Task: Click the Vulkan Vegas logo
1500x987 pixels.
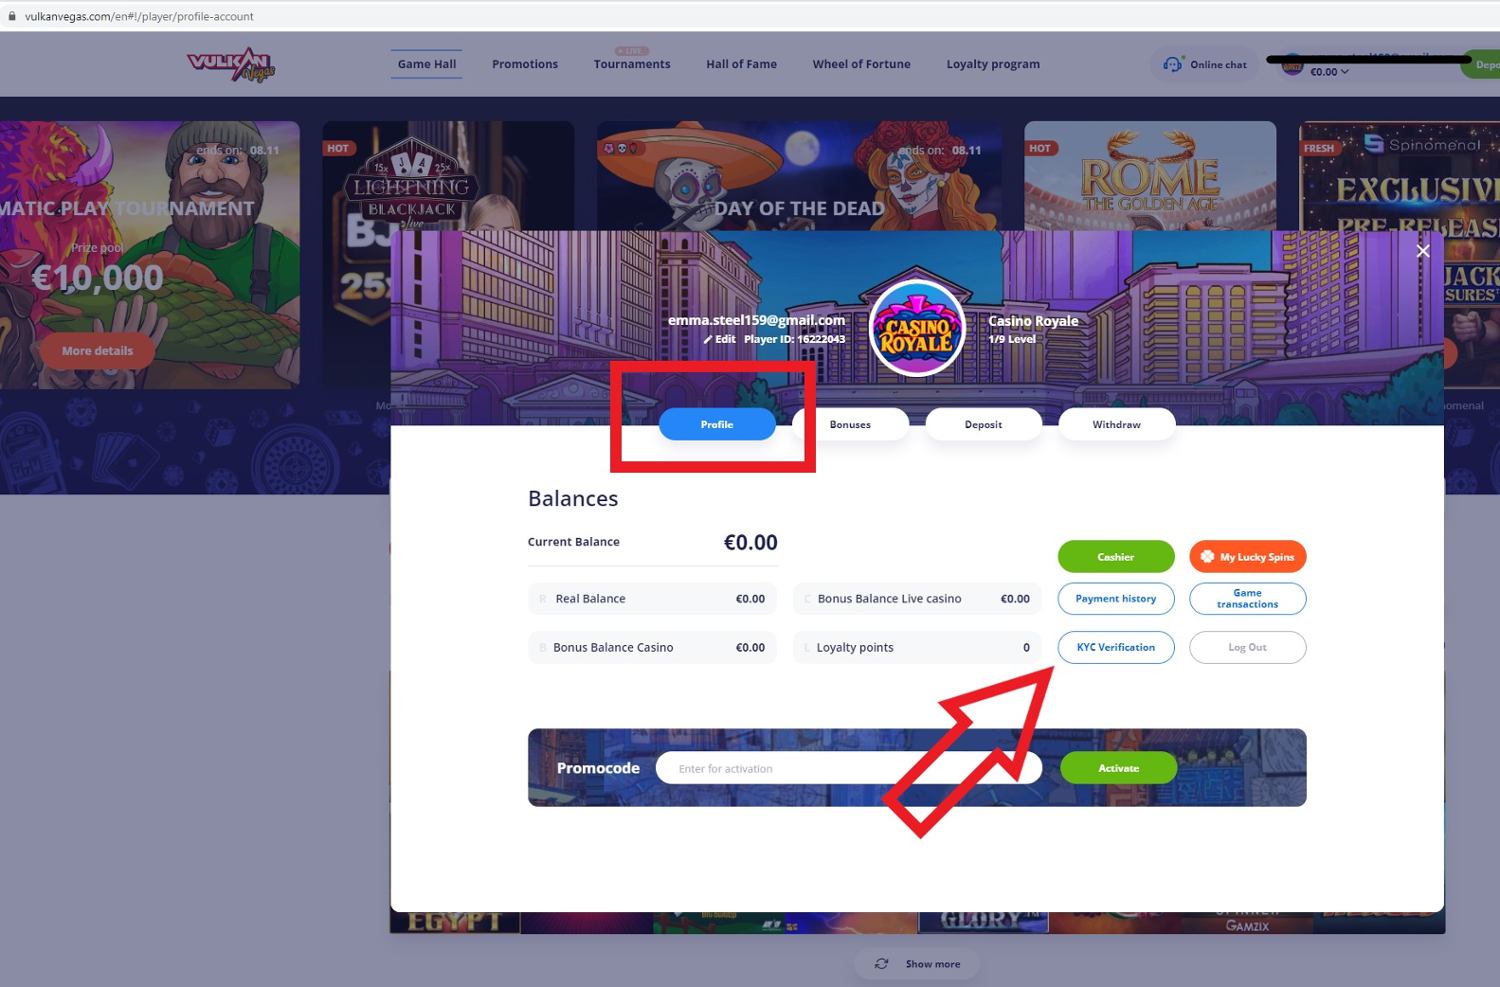Action: (230, 65)
